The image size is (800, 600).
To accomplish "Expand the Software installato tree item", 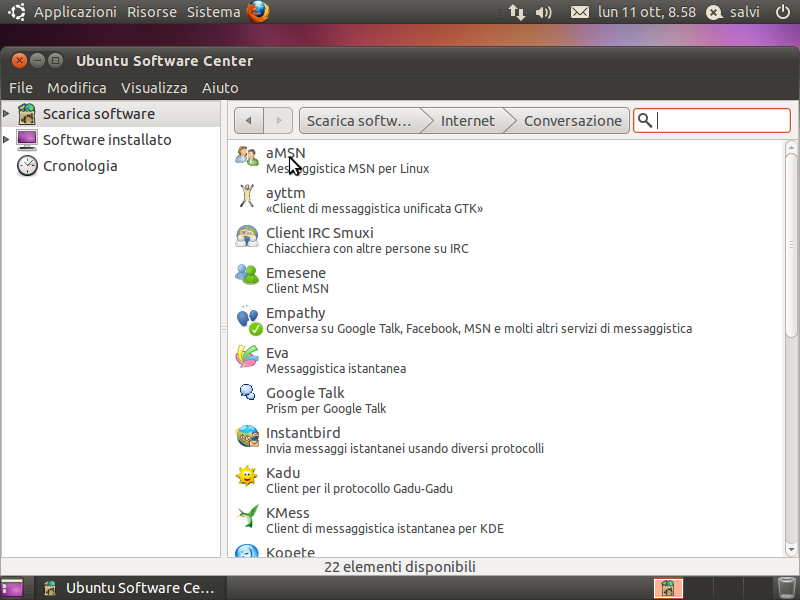I will click(6, 139).
